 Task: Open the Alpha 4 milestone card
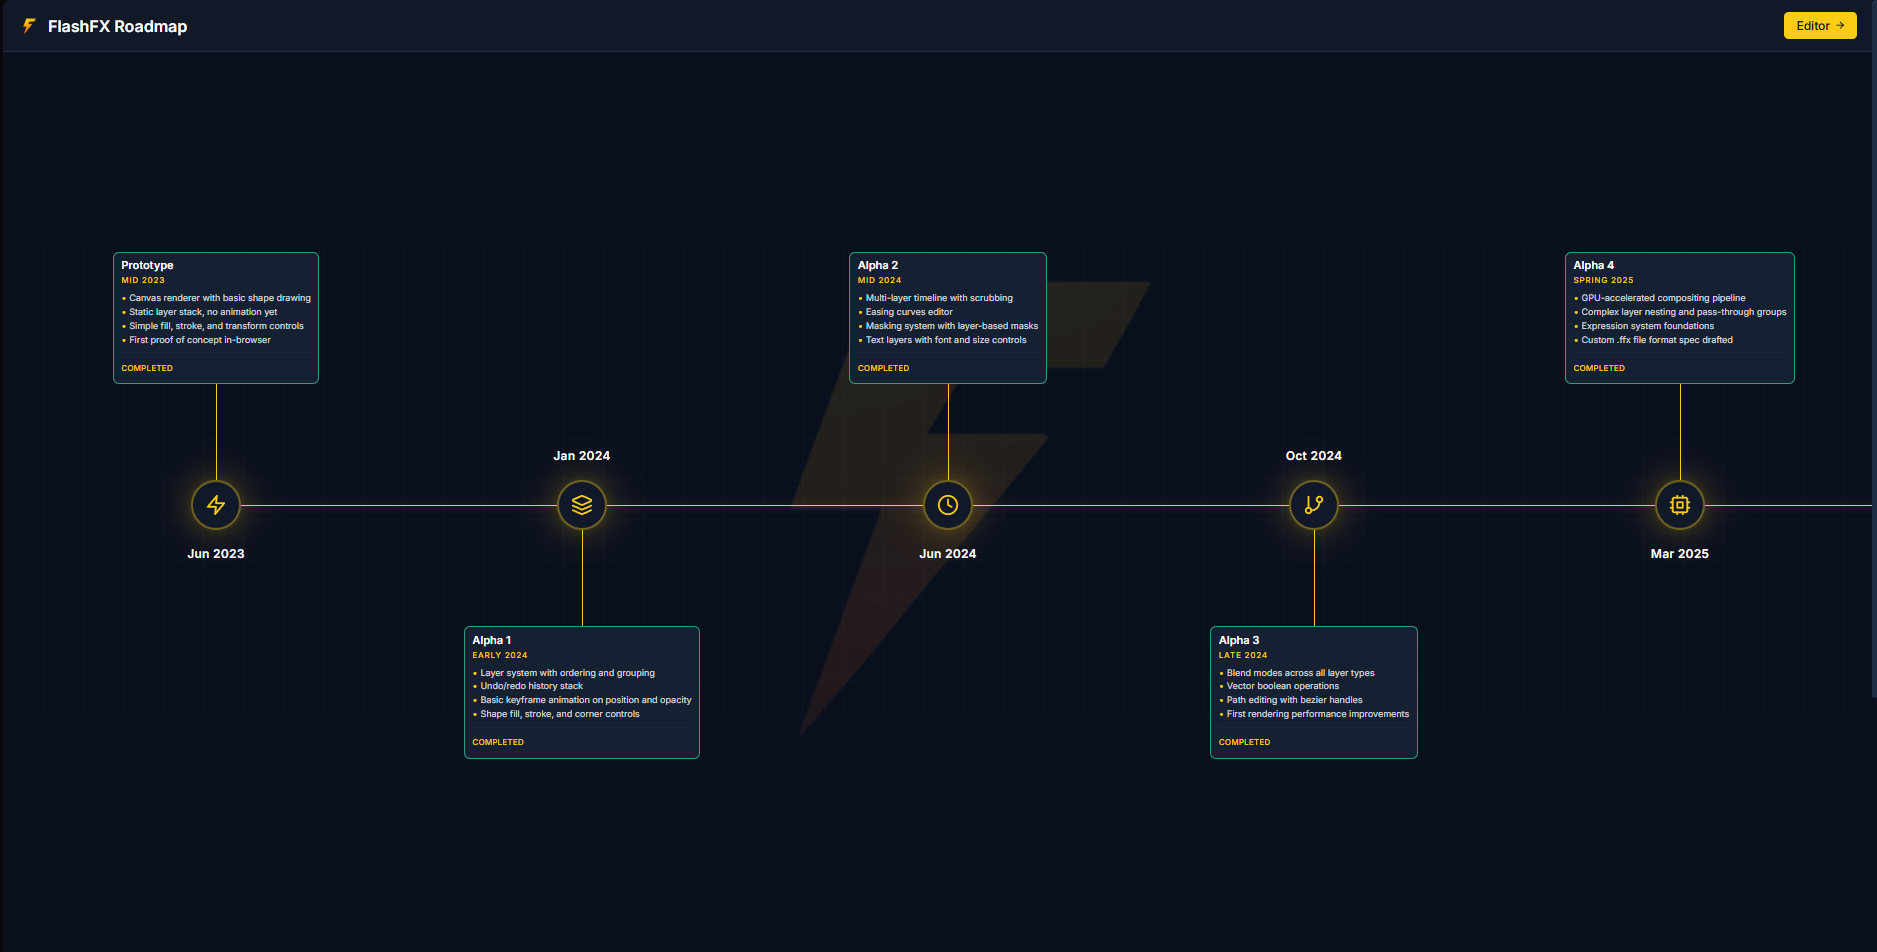coord(1679,317)
